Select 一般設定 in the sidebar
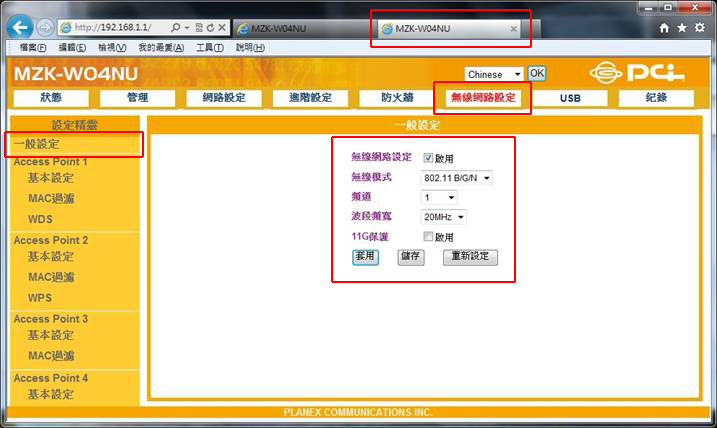717x428 pixels. 37,144
